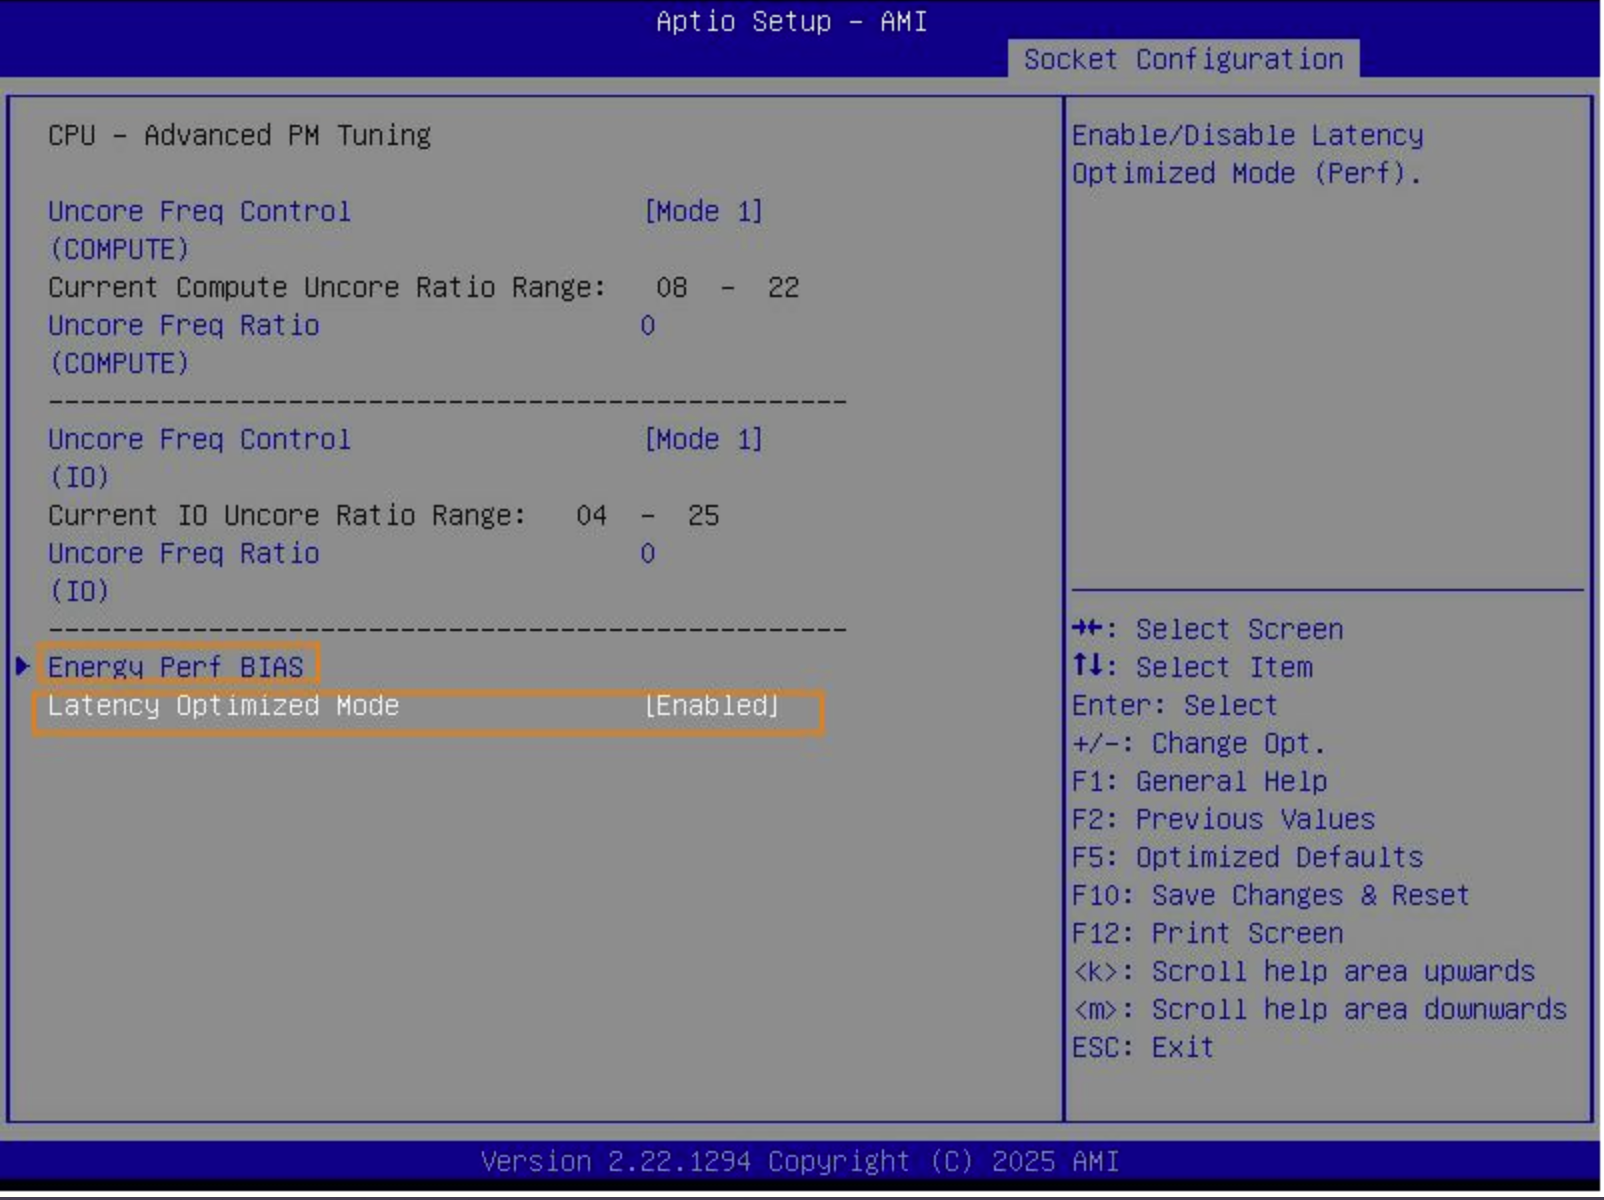This screenshot has height=1200, width=1604.
Task: Click F10: Save Changes & Reset
Action: [1270, 895]
